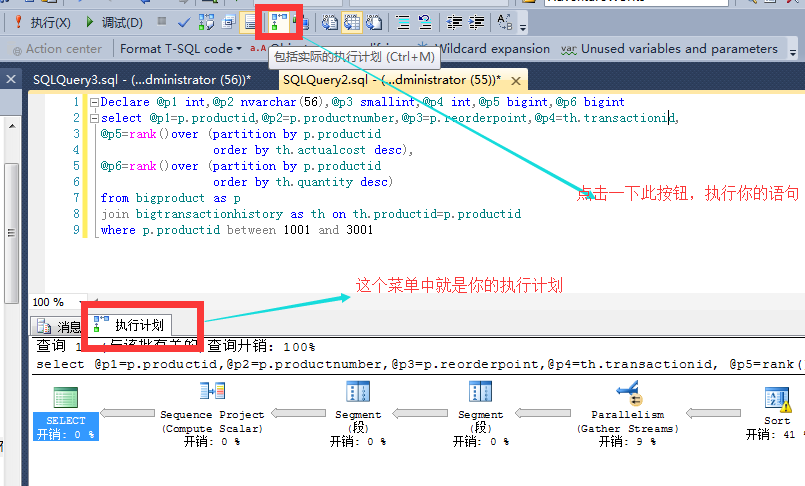
Task: Switch to the 执行计划 results tab
Action: [x=129, y=325]
